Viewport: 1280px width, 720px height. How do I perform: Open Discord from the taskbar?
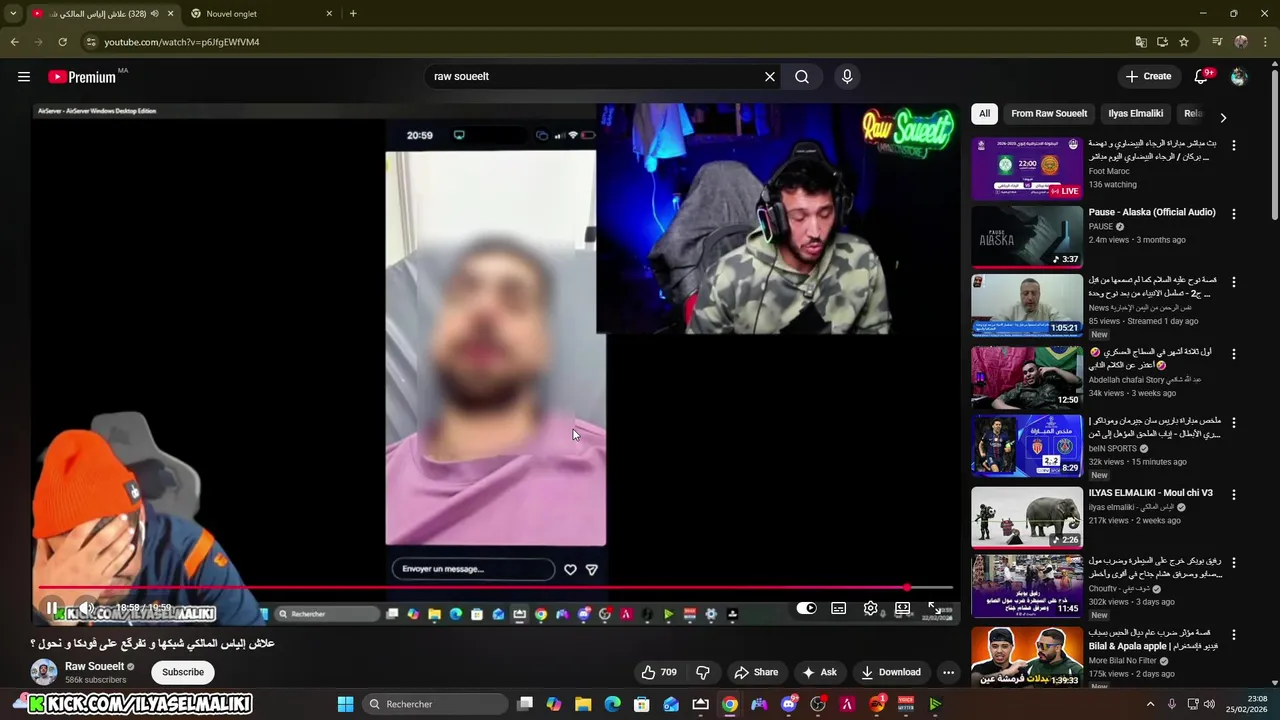point(789,704)
